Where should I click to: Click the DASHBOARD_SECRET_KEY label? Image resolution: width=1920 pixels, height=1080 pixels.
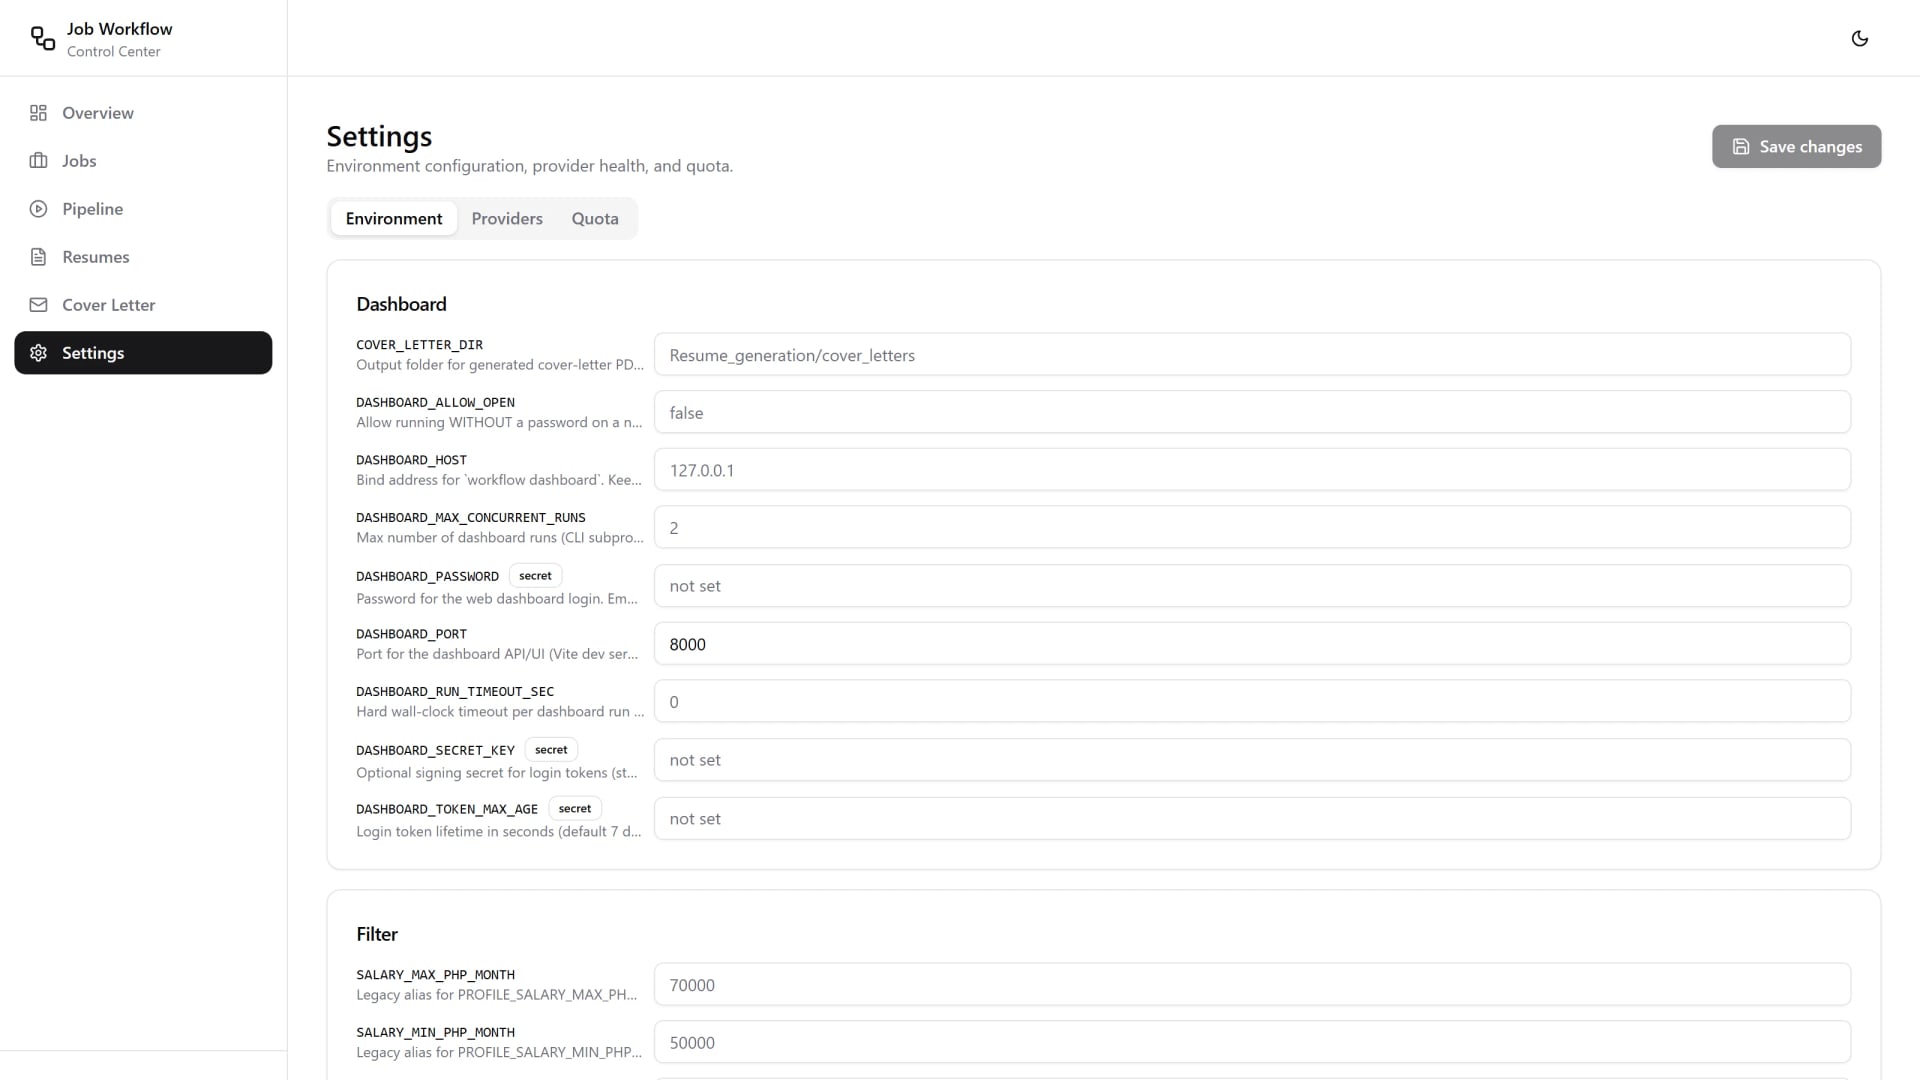(x=435, y=751)
